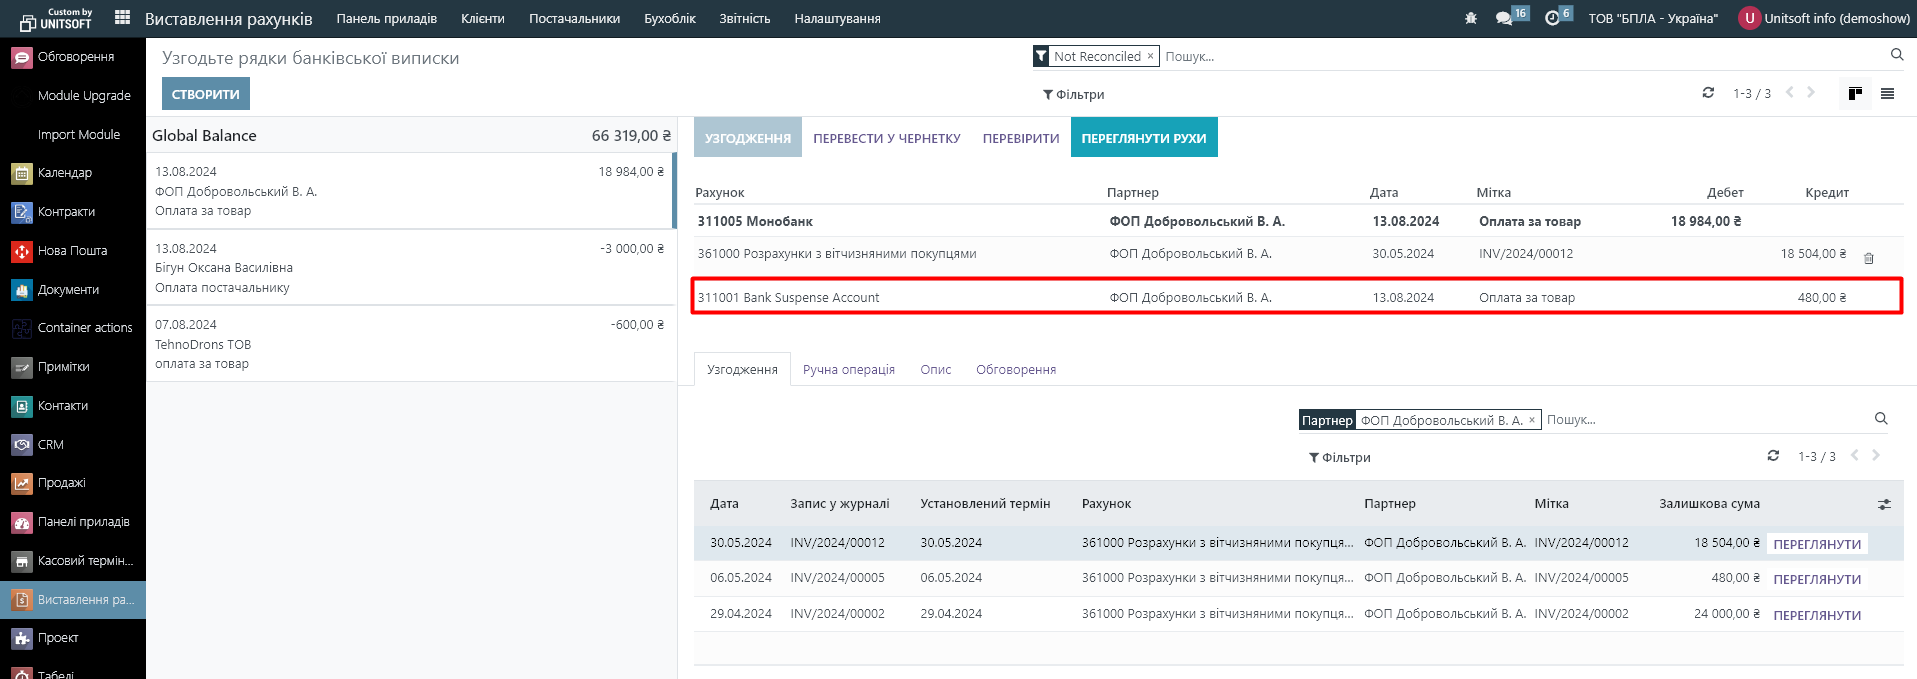Refresh the statement list with reload icon
Viewport: 1917px width, 679px height.
click(1708, 93)
